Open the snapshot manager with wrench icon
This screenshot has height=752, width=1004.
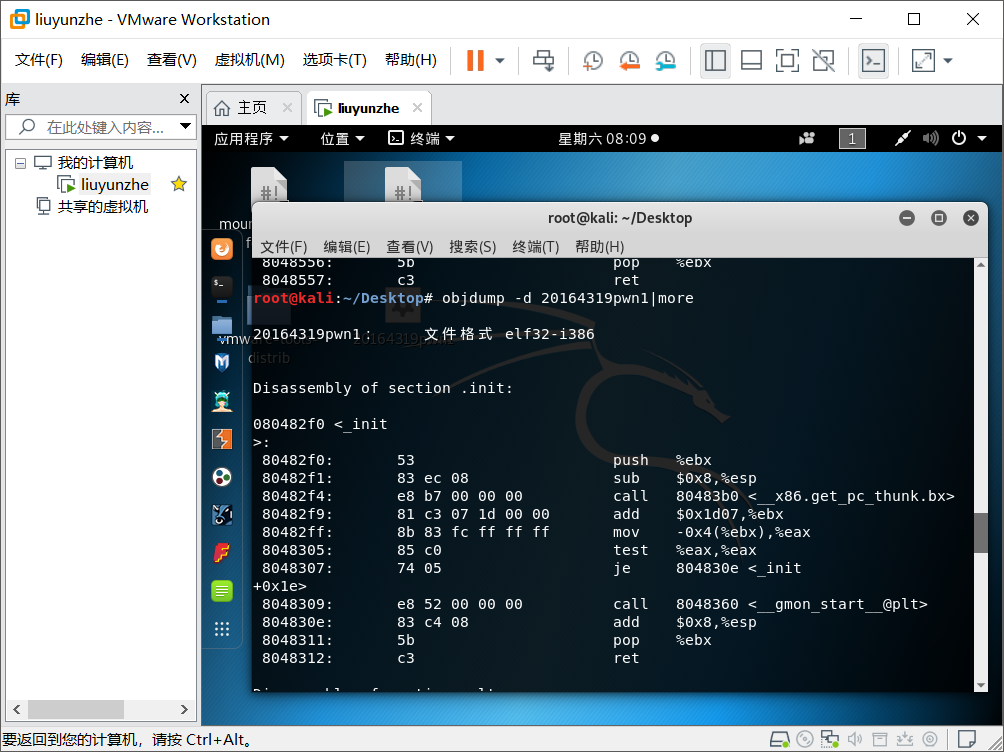pyautogui.click(x=666, y=61)
